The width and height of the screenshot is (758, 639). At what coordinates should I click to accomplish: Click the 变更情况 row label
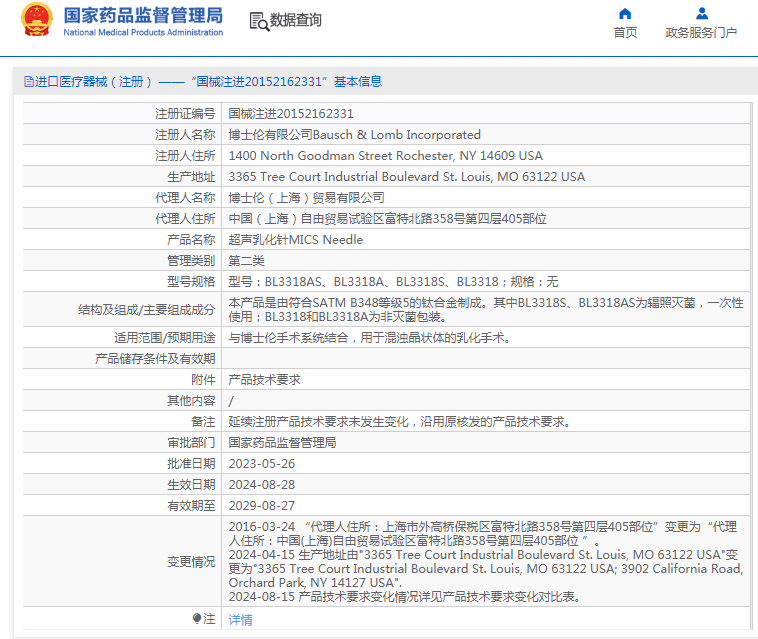point(191,562)
